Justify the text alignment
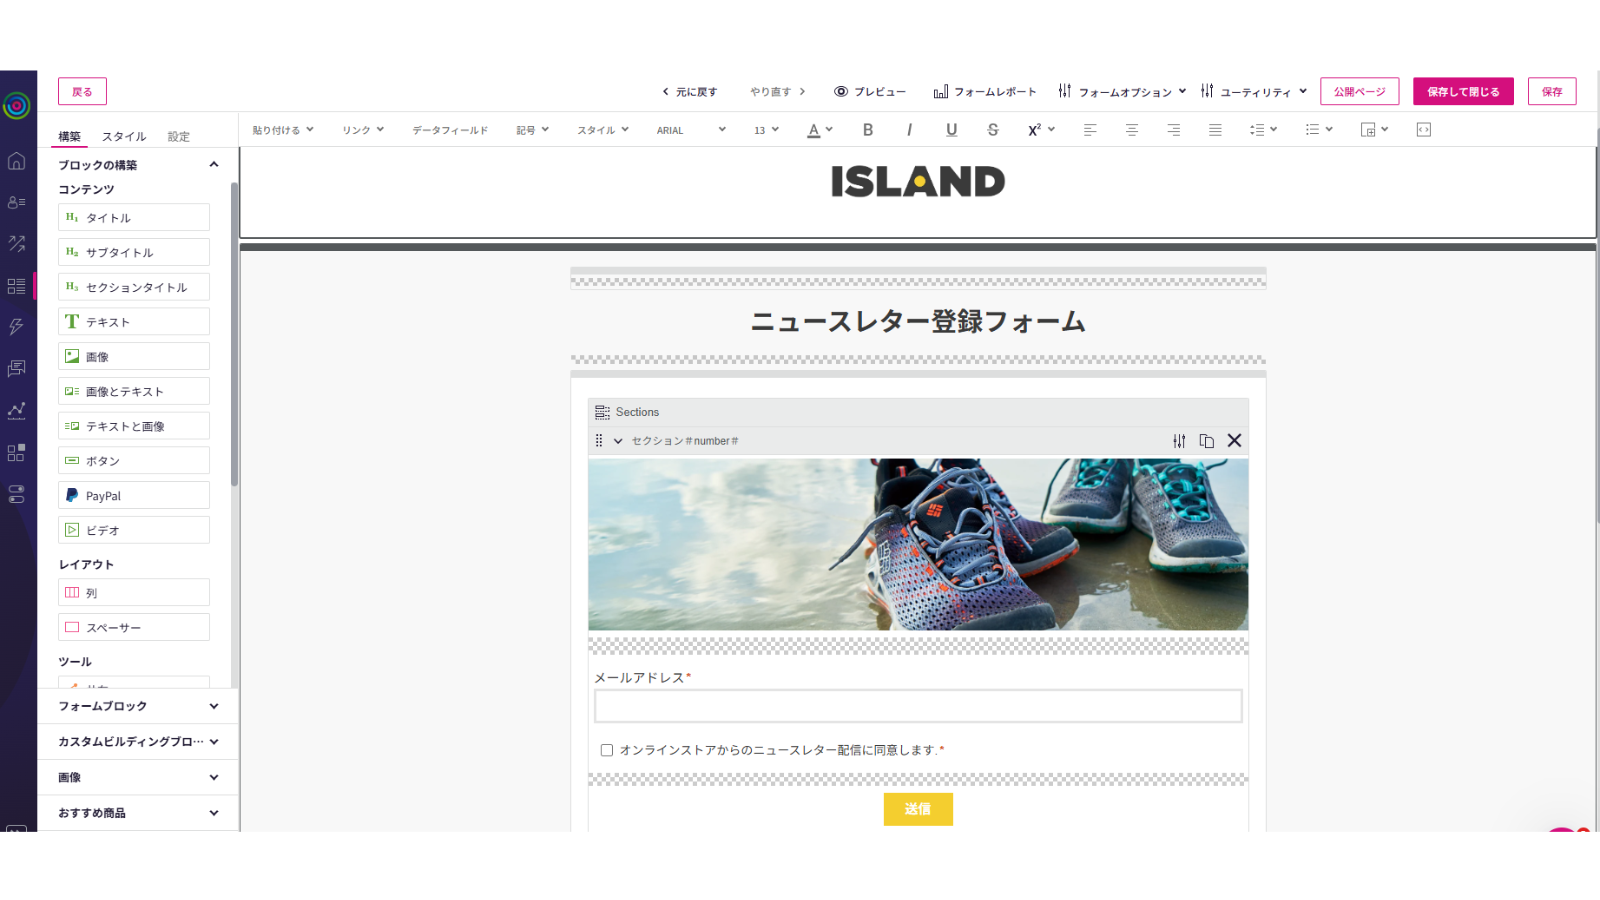The height and width of the screenshot is (900, 1600). pos(1215,130)
